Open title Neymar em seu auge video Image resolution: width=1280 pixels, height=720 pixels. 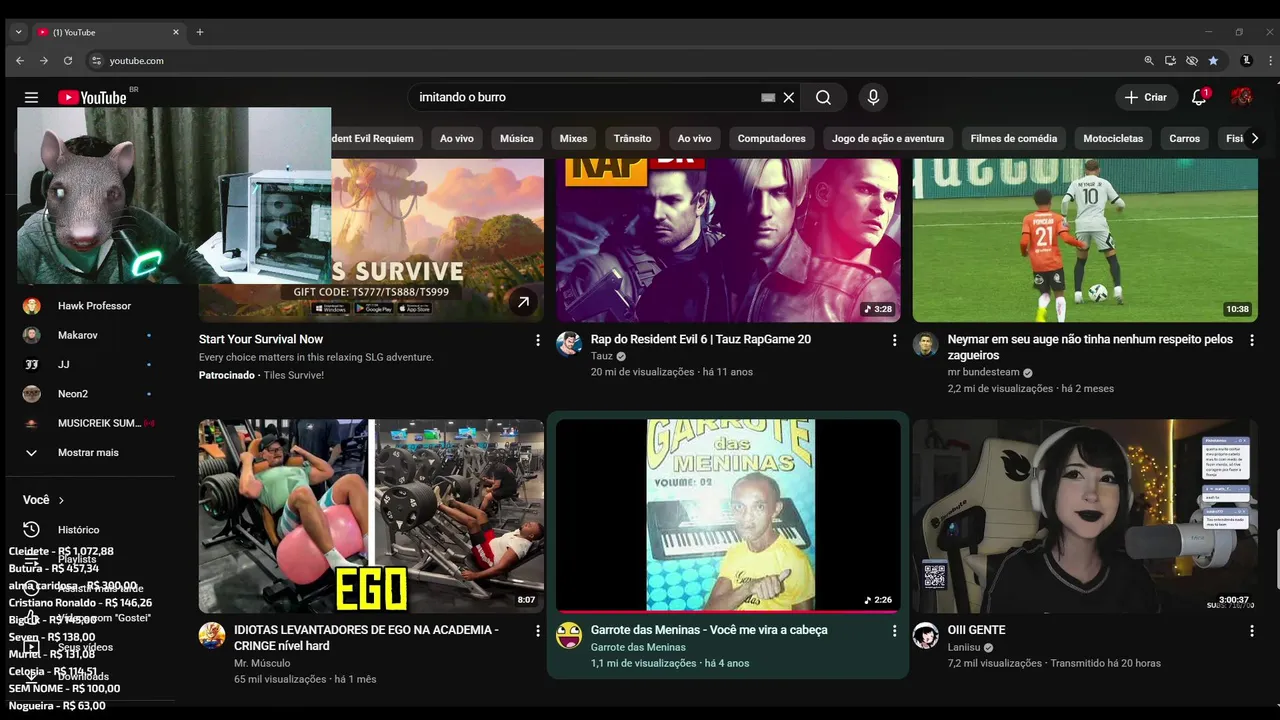pos(1090,347)
